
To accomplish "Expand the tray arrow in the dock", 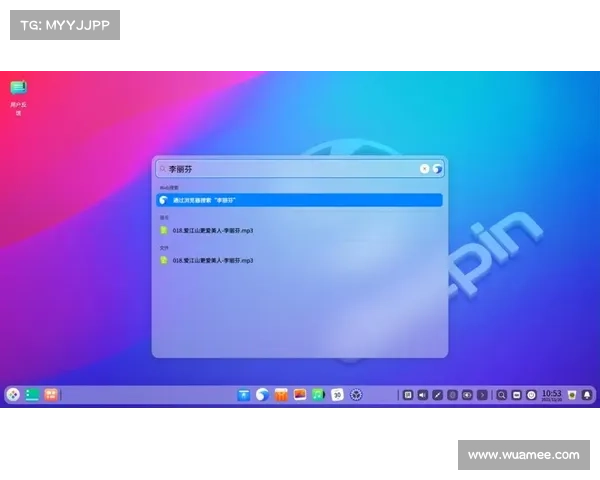I will (x=484, y=395).
